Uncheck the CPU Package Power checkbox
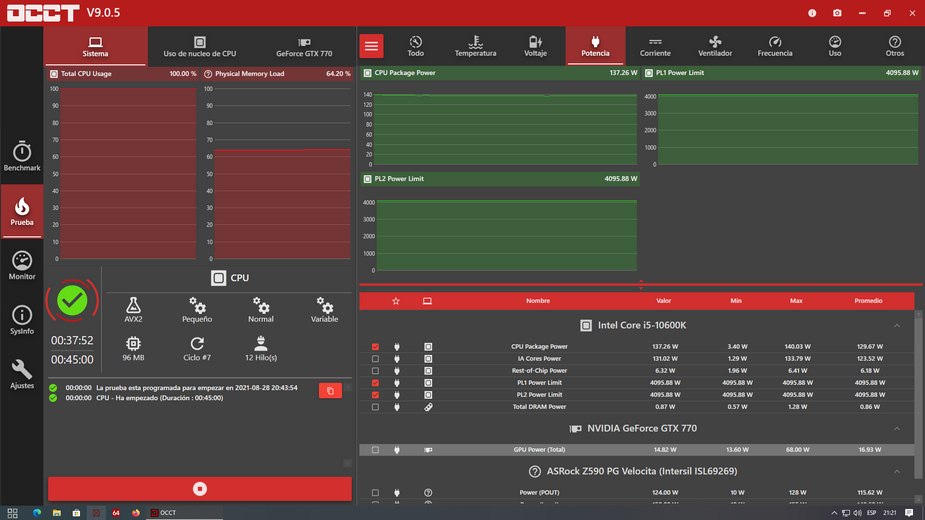The height and width of the screenshot is (520, 925). (x=375, y=347)
